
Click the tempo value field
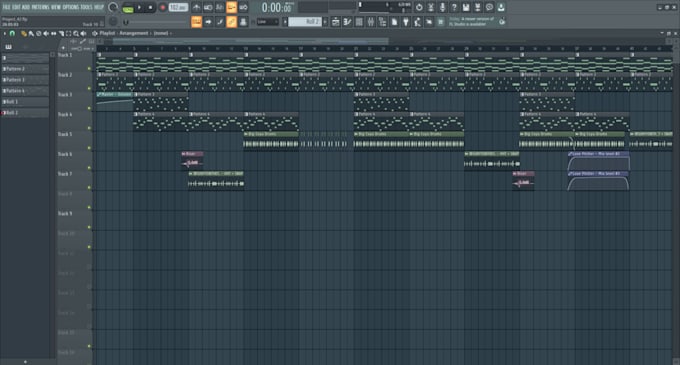coord(178,7)
